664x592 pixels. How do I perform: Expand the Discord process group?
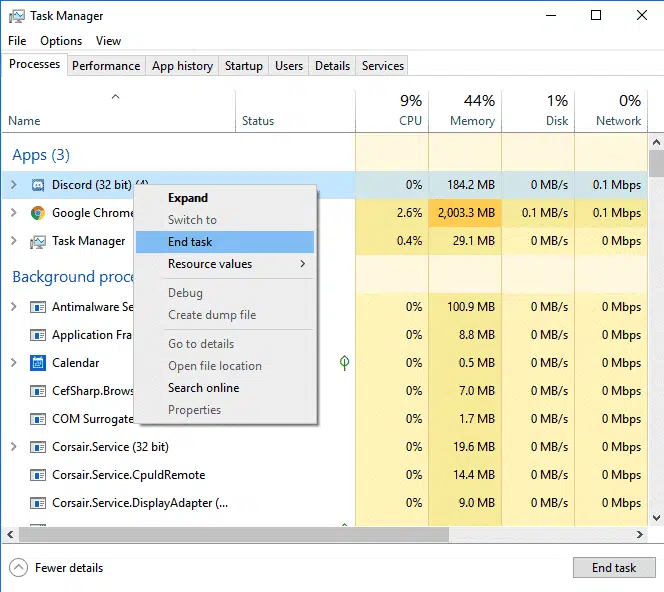click(14, 185)
